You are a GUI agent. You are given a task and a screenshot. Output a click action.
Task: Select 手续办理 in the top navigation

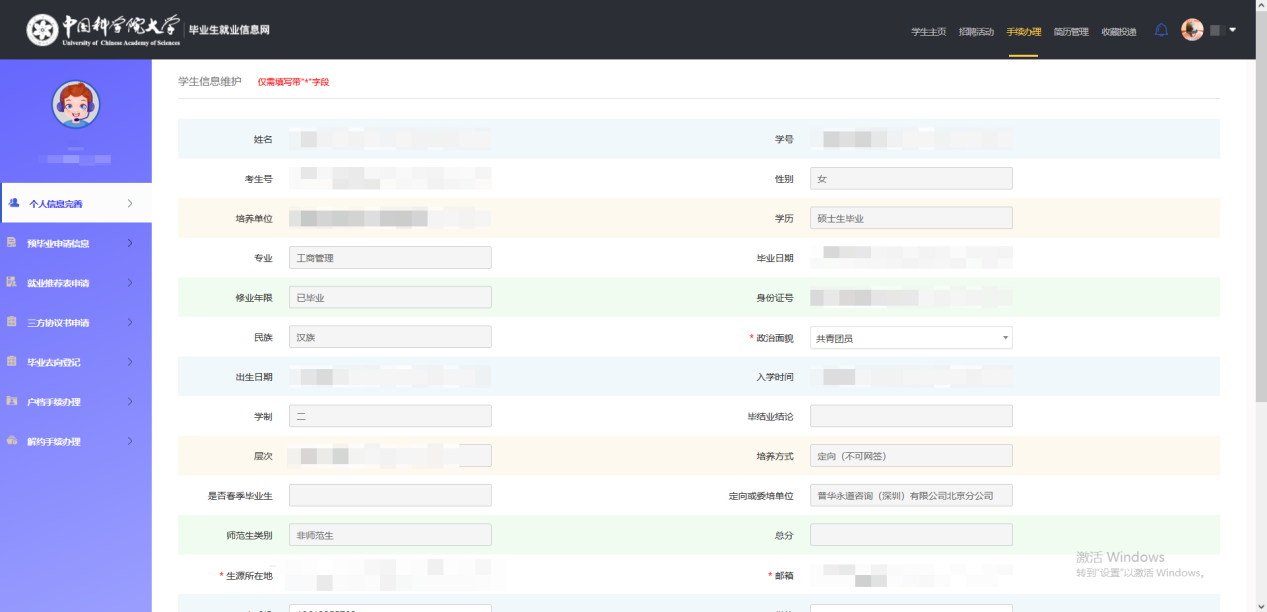point(1023,32)
